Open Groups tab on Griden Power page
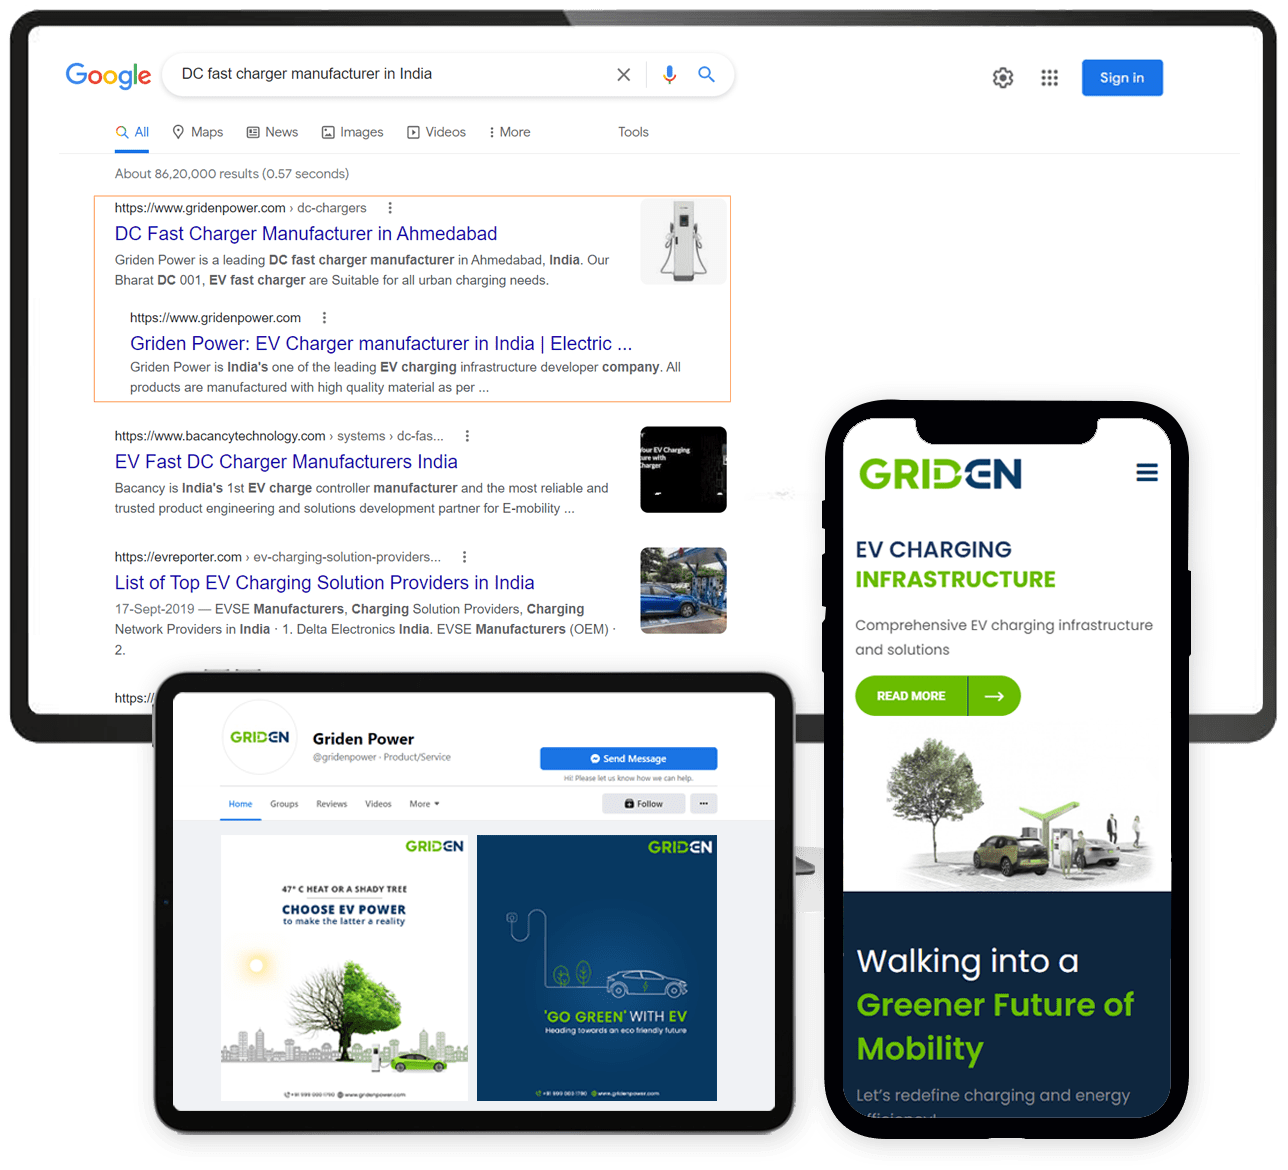This screenshot has height=1170, width=1288. [x=284, y=804]
